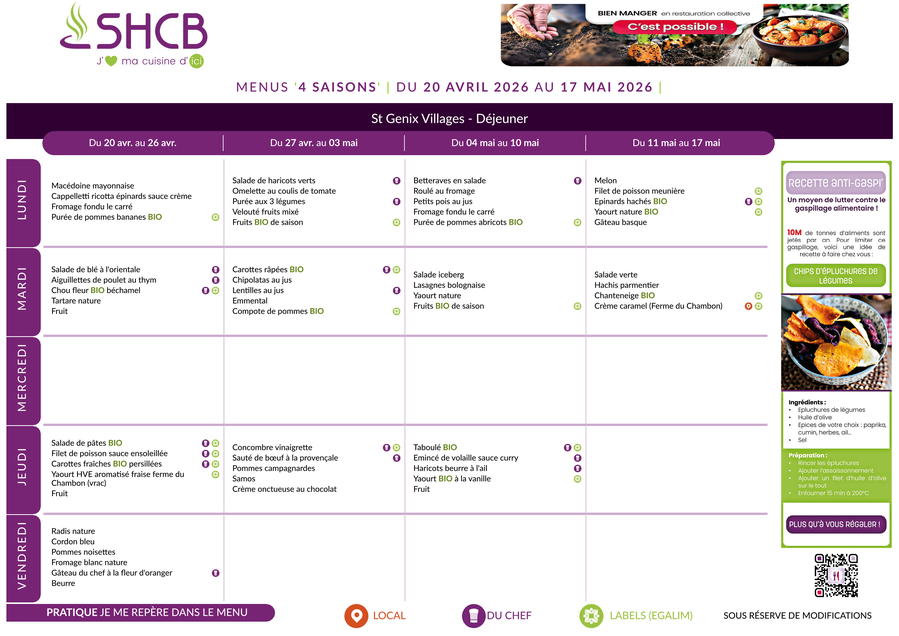Click chef icon beside Betteraves en salade
Viewport: 899px width, 636px height.
pyautogui.click(x=577, y=181)
